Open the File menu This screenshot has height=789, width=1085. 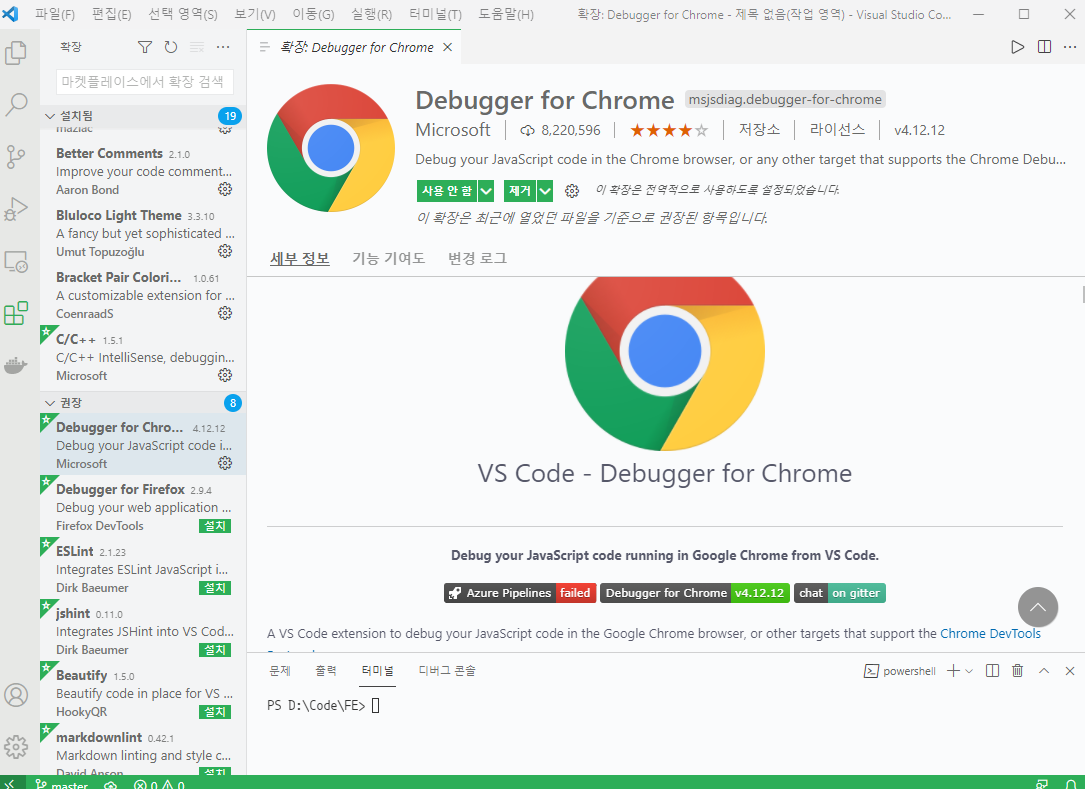click(55, 14)
